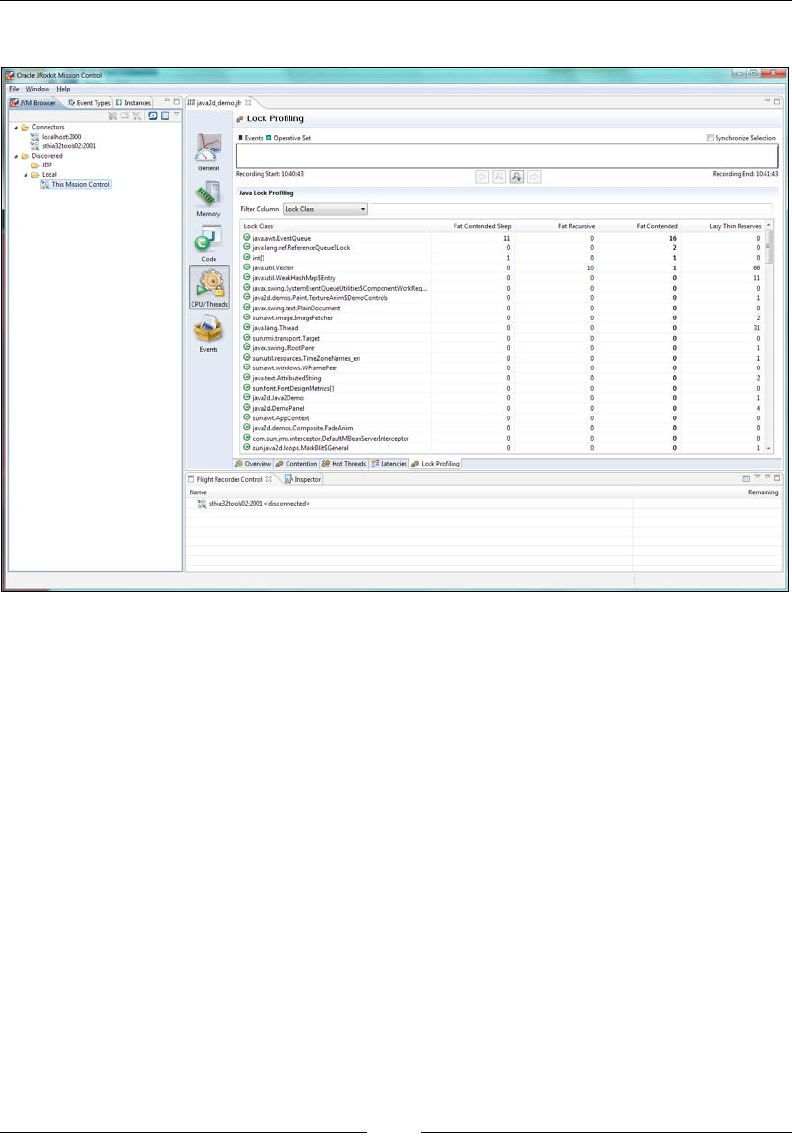Screen dimensions: 792x1142
Task: Open the Window menu
Action: (37, 89)
